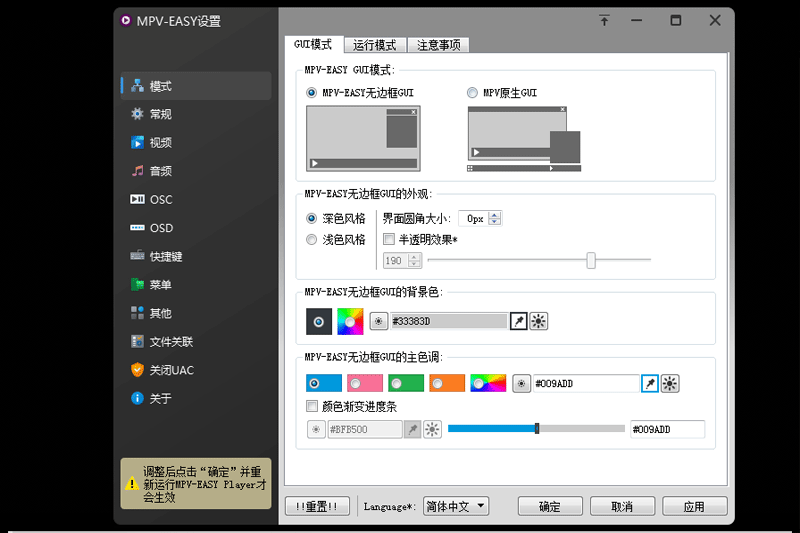
Task: Open the 关闭UAC shield section
Action: point(196,370)
